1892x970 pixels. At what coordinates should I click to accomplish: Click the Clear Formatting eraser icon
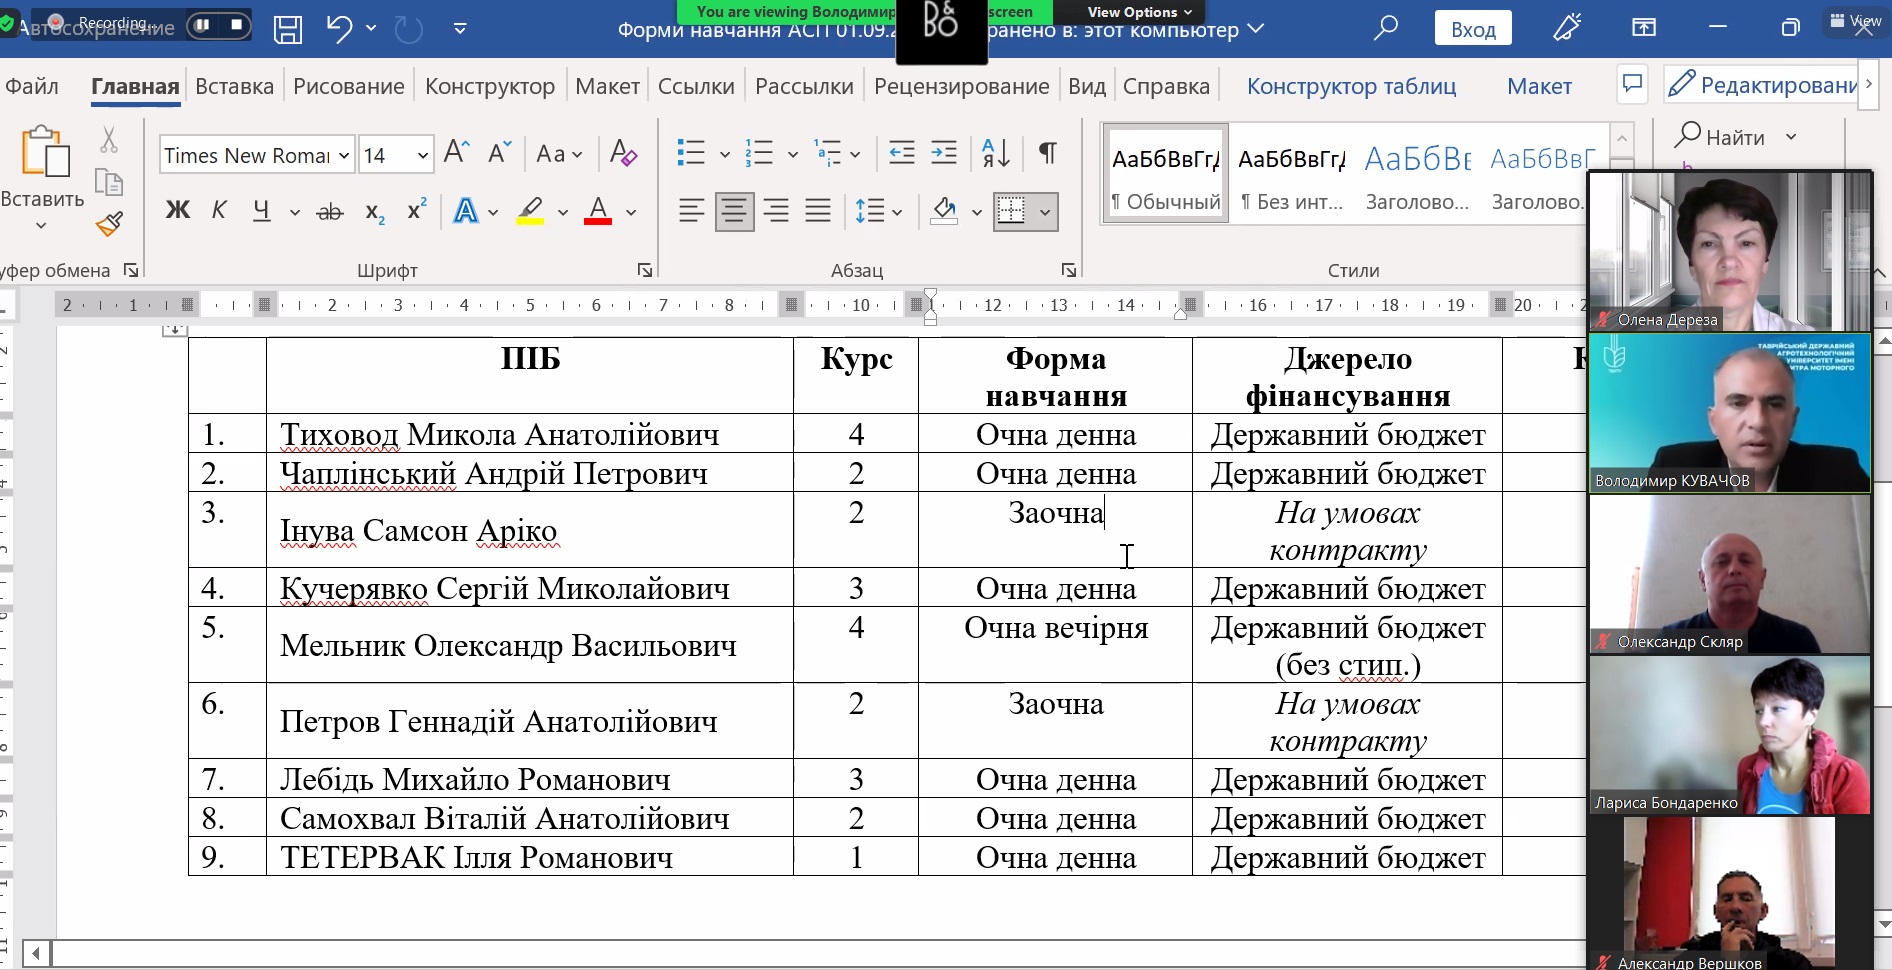pos(623,154)
